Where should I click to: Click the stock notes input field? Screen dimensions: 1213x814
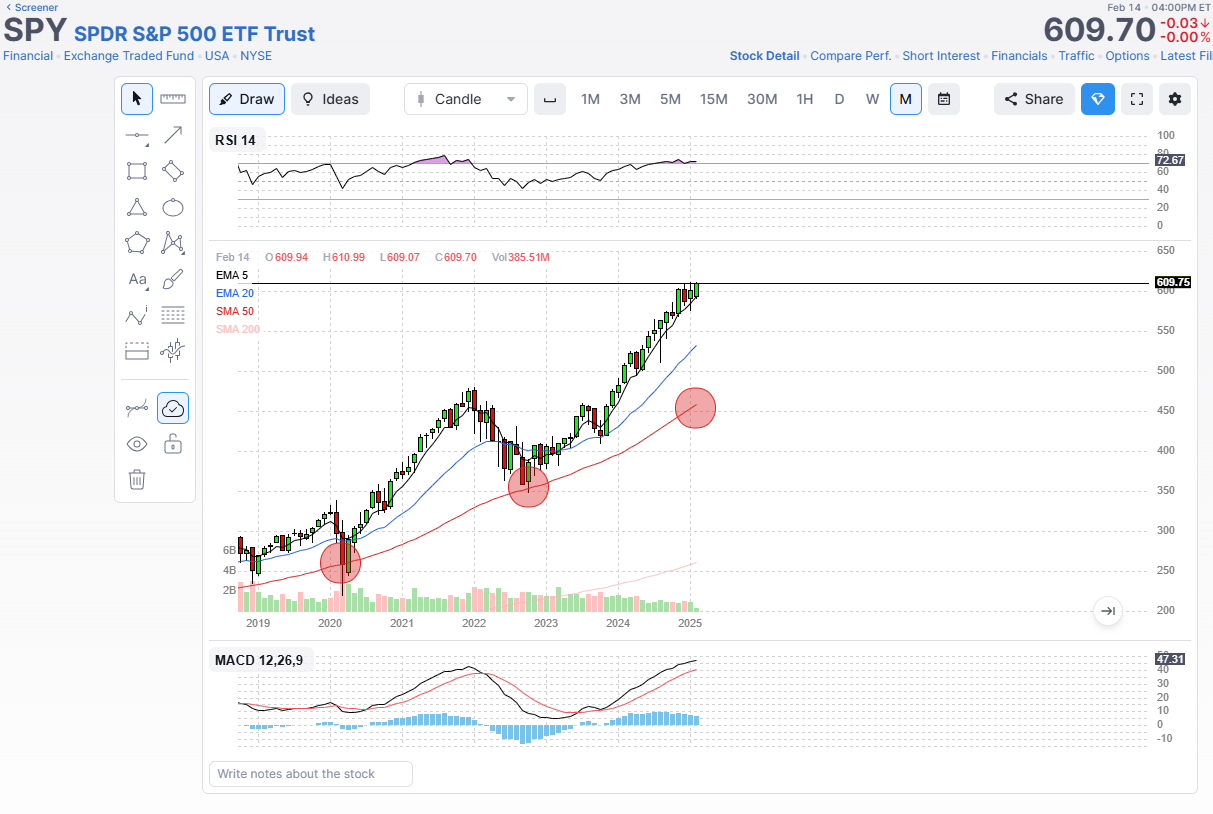click(310, 774)
